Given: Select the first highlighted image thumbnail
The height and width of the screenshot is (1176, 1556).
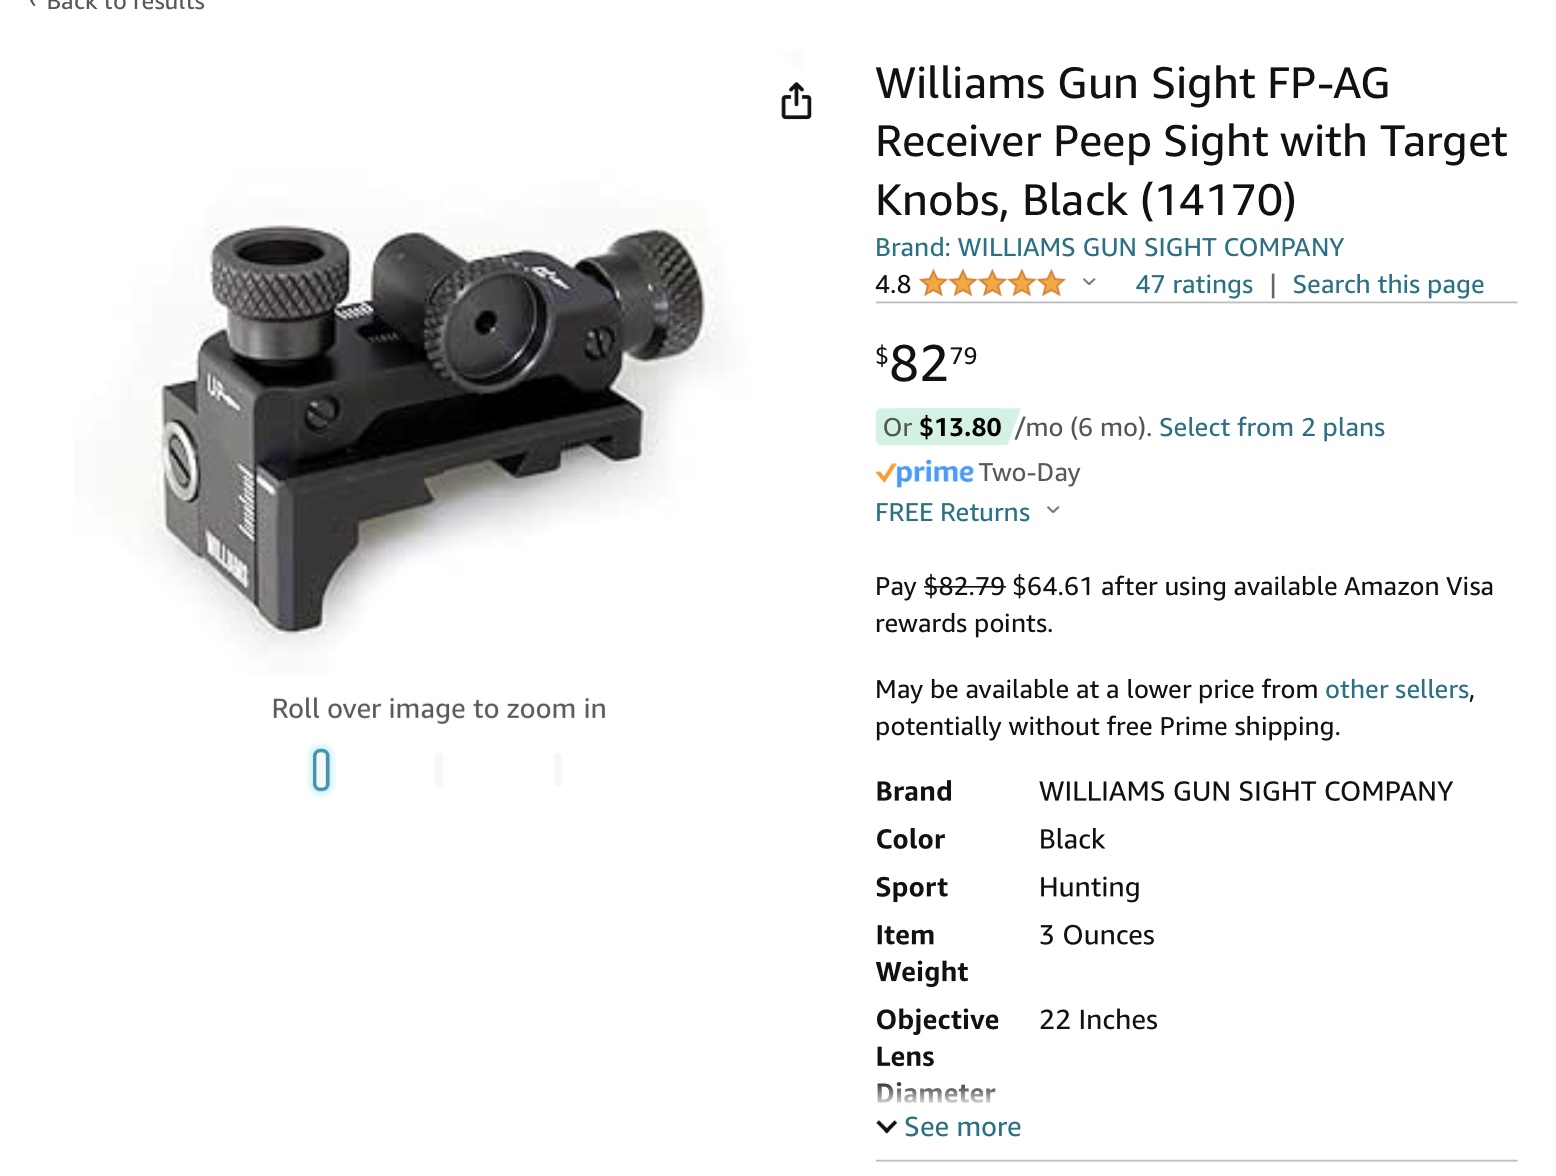Looking at the screenshot, I should pyautogui.click(x=321, y=770).
